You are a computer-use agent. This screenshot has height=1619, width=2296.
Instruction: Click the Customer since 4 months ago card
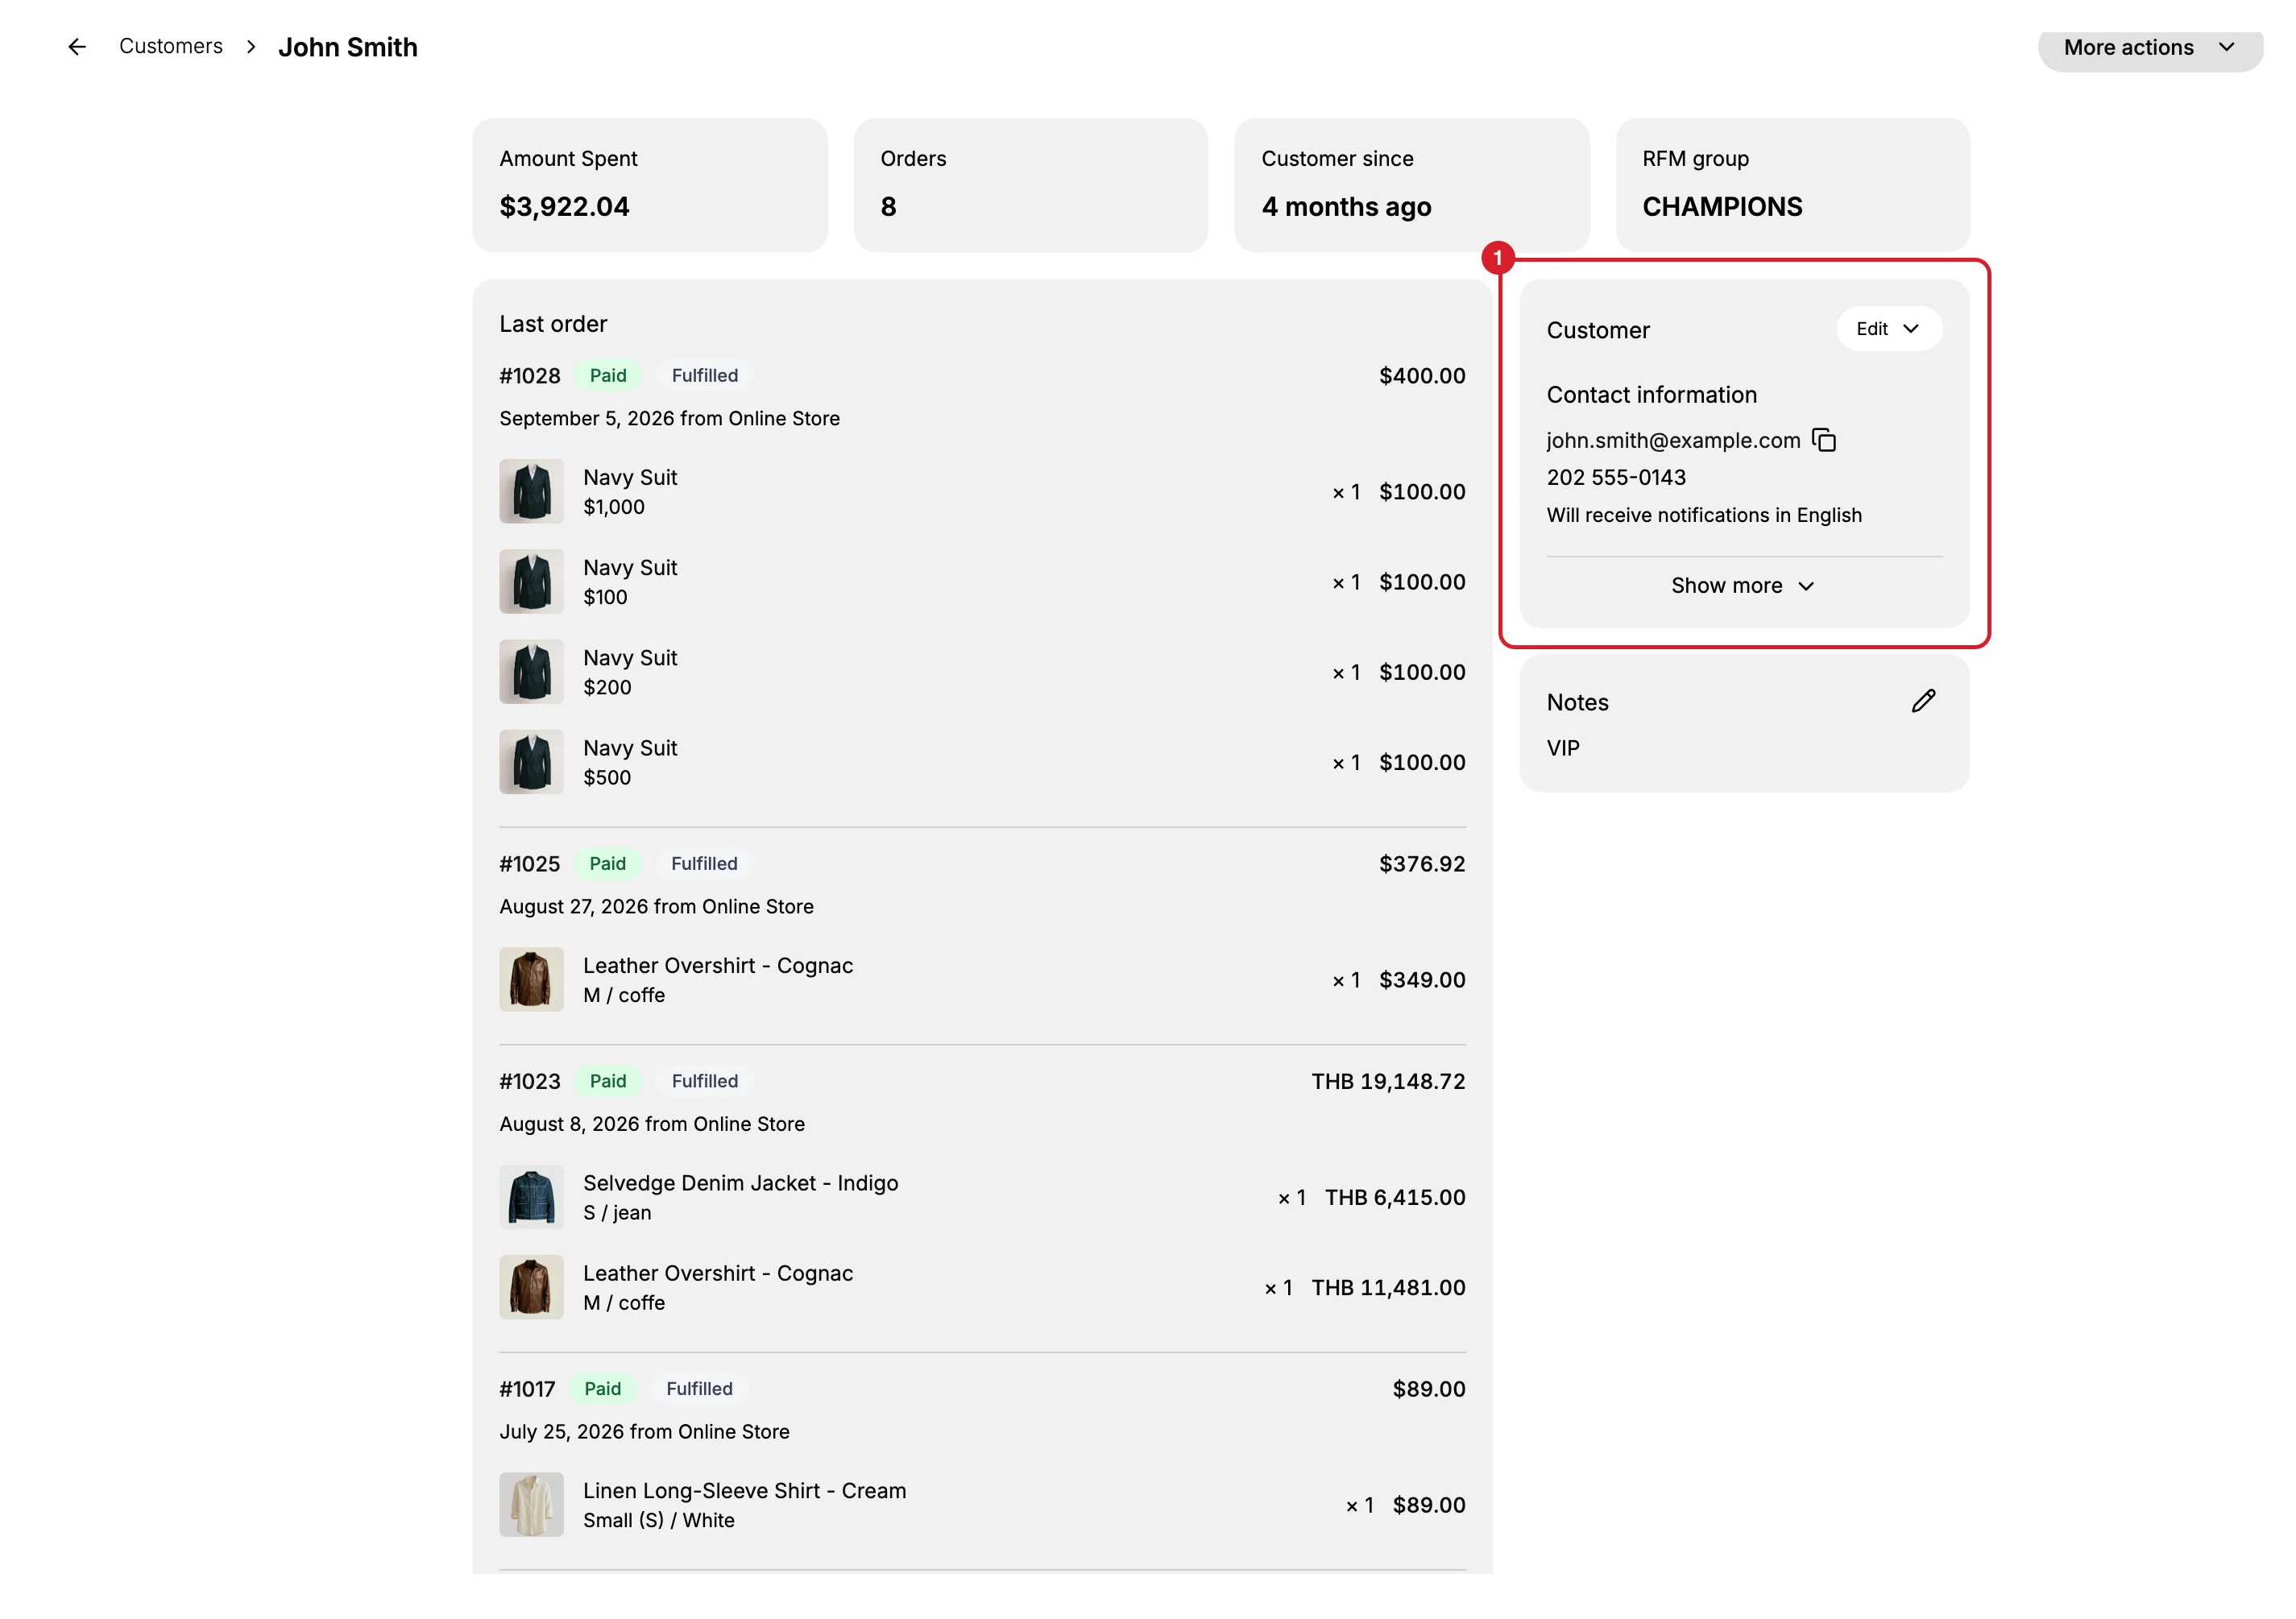1411,185
